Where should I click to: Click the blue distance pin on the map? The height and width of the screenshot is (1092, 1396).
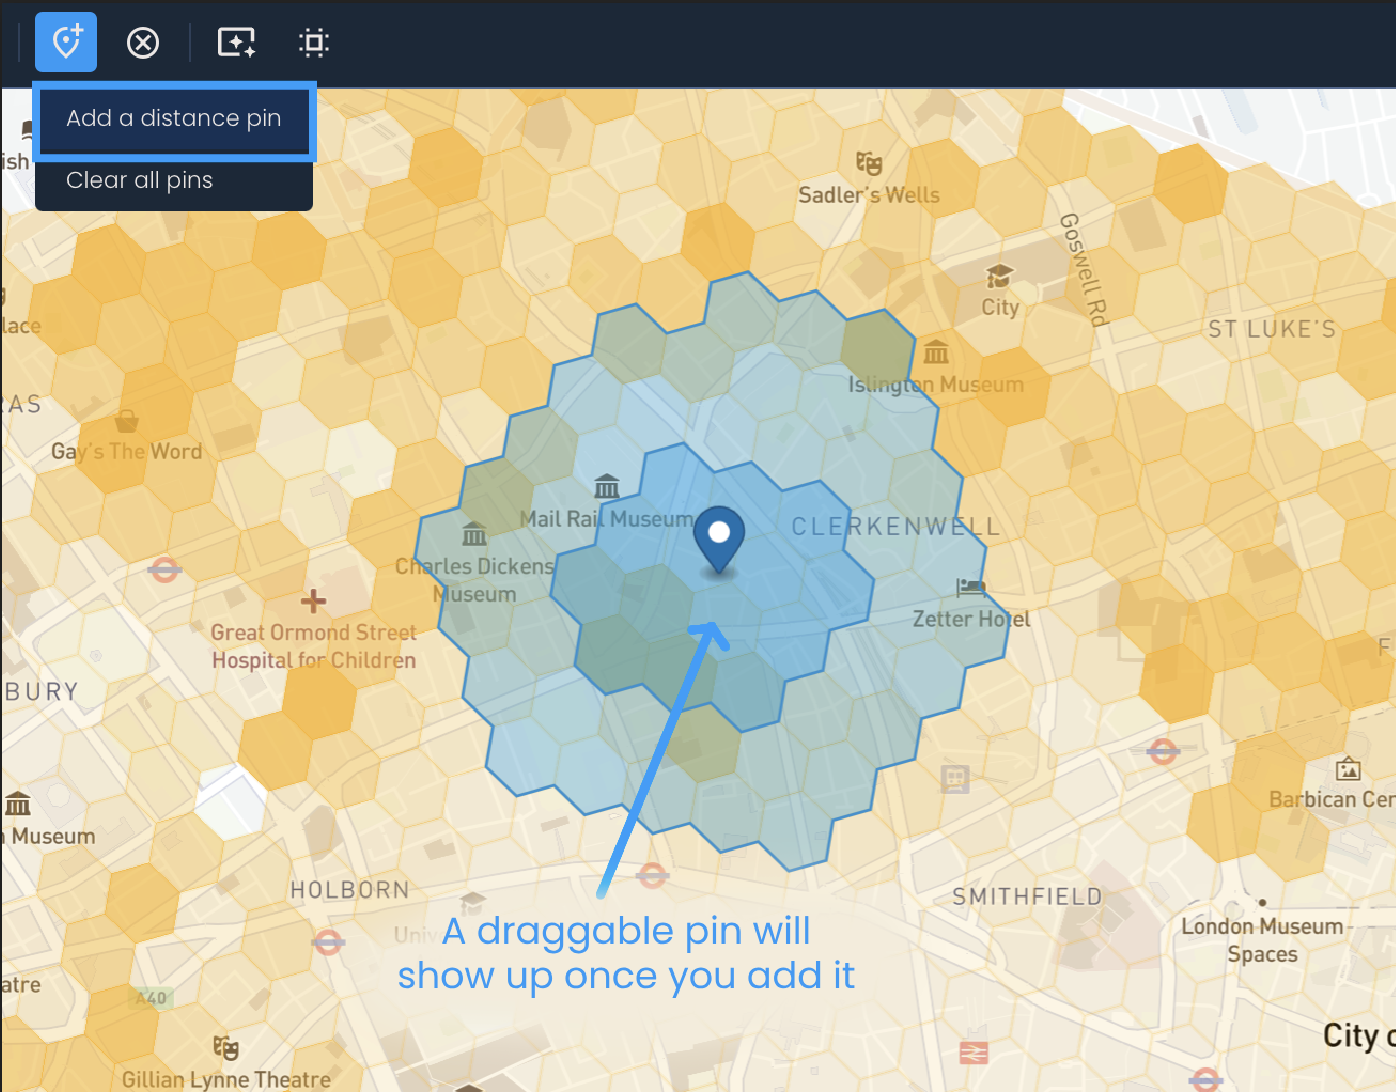(719, 540)
